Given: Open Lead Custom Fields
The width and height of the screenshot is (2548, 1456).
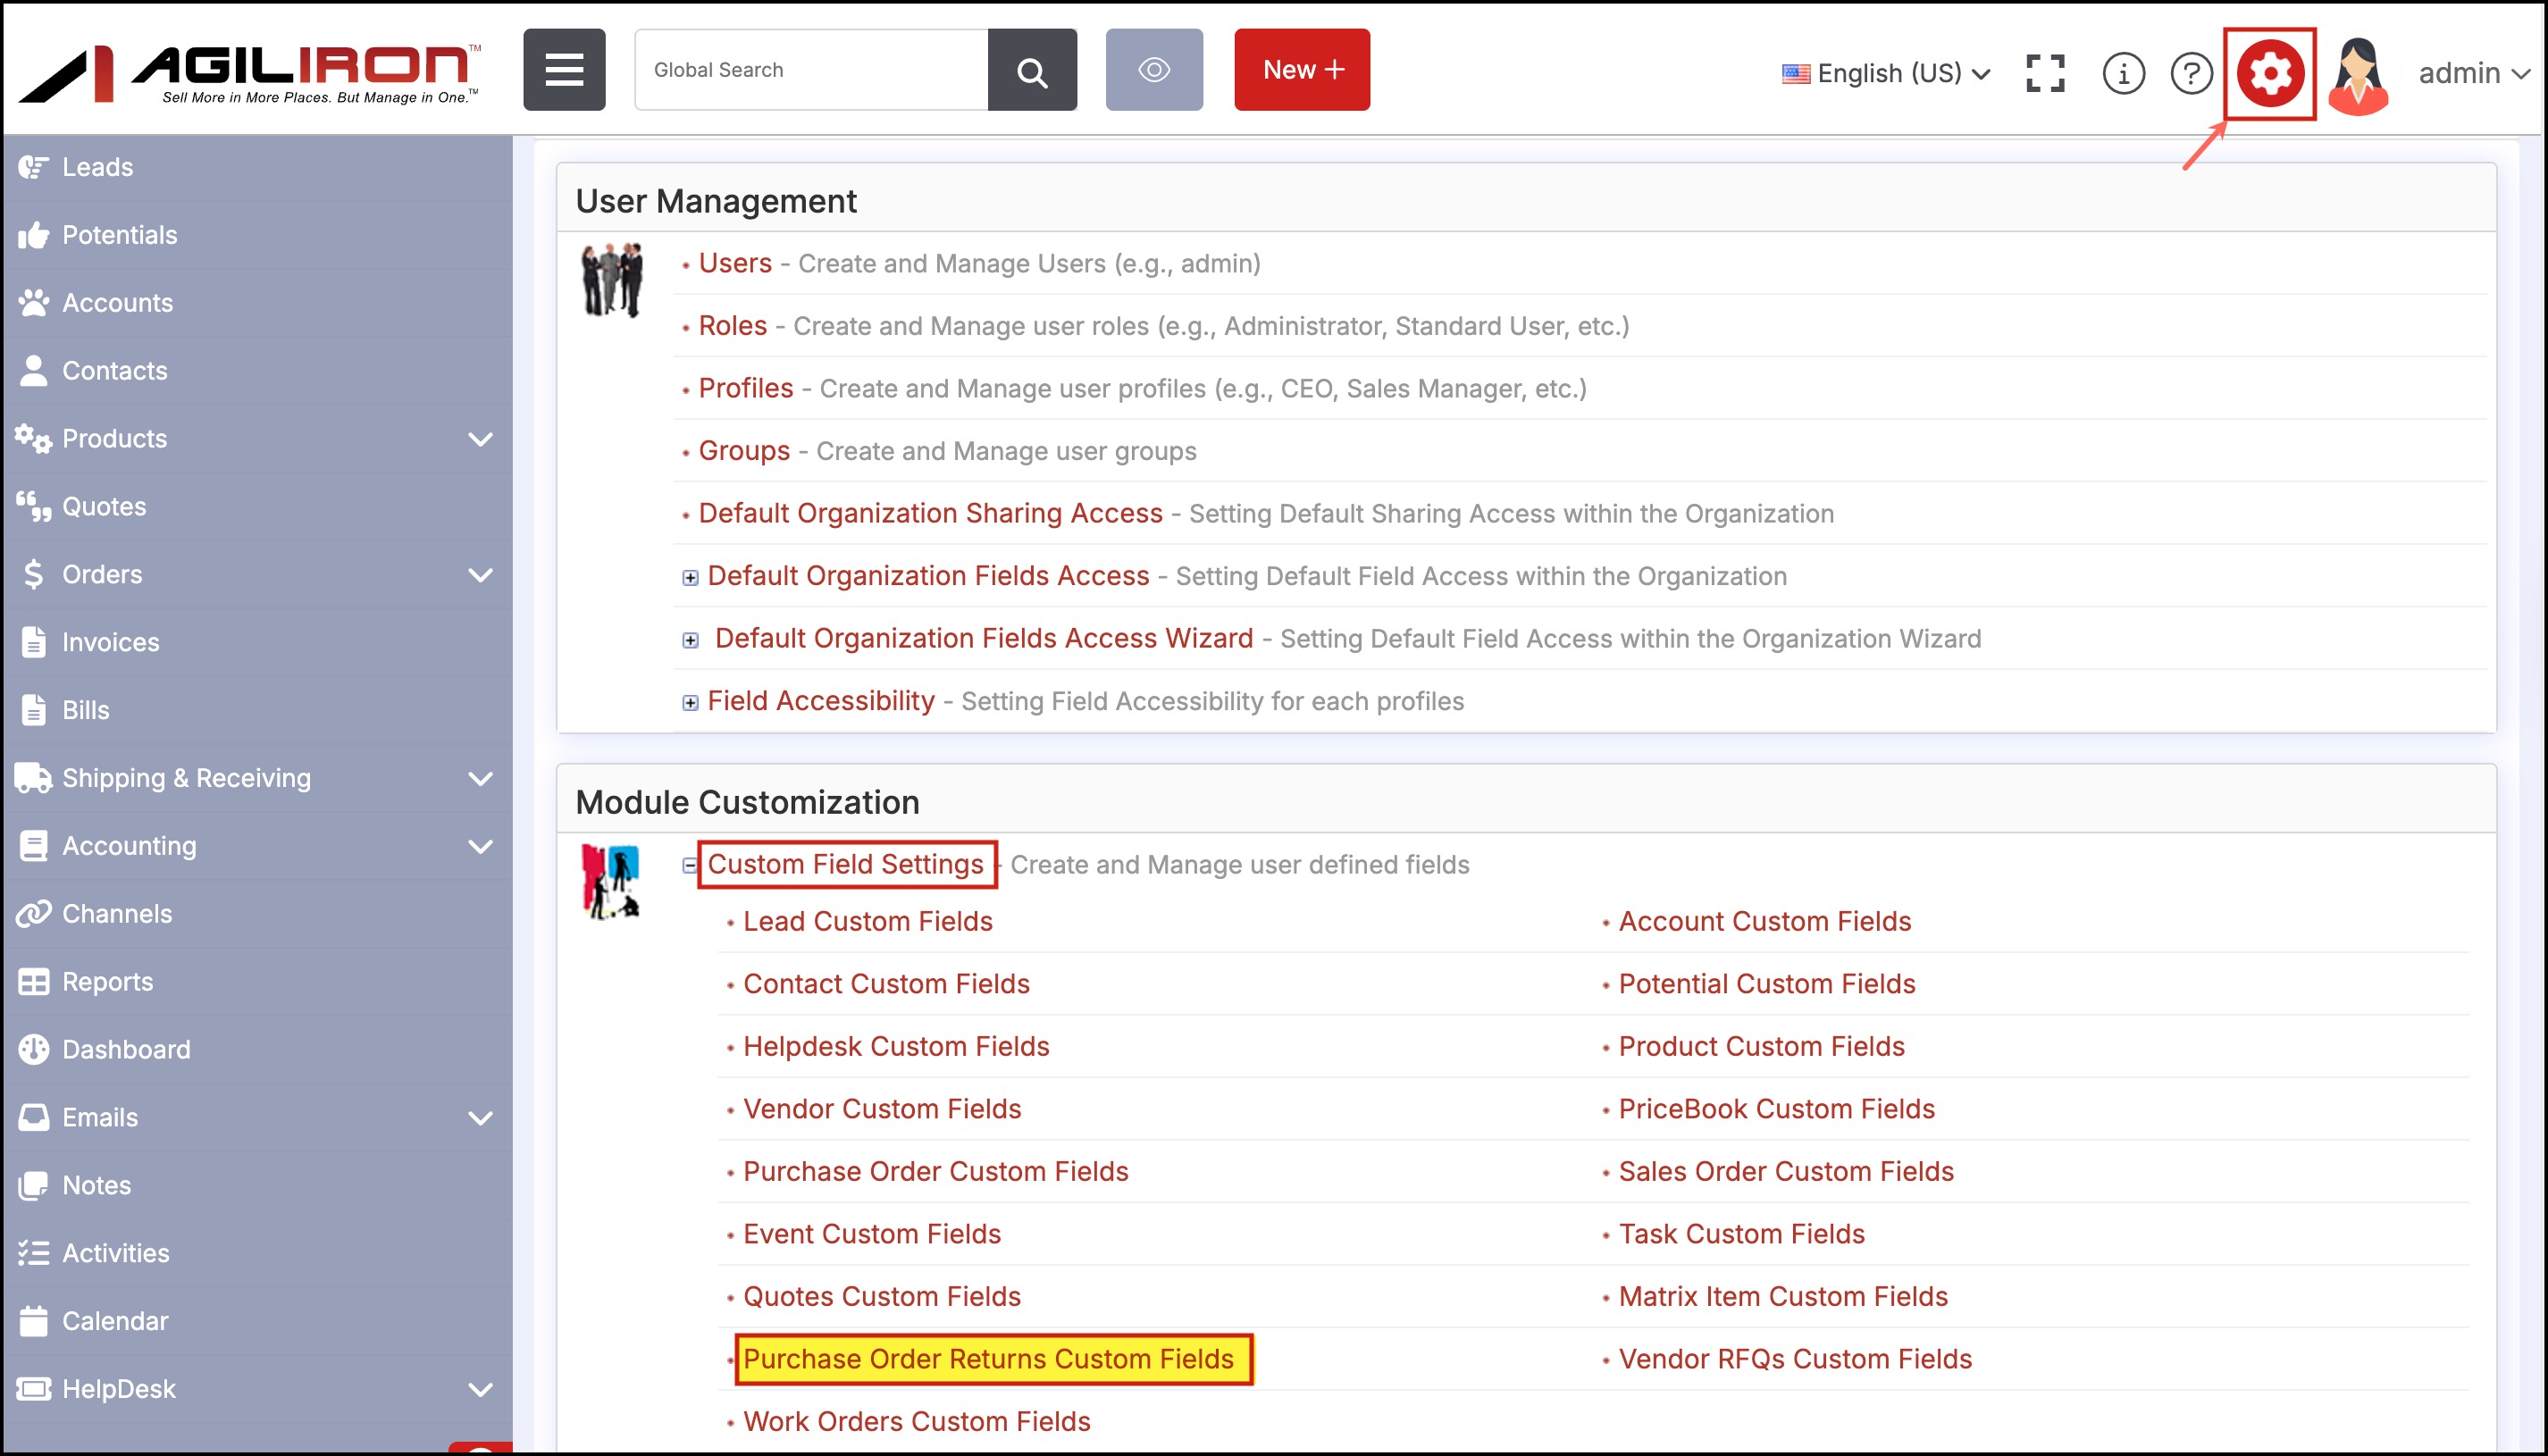Looking at the screenshot, I should 867,921.
